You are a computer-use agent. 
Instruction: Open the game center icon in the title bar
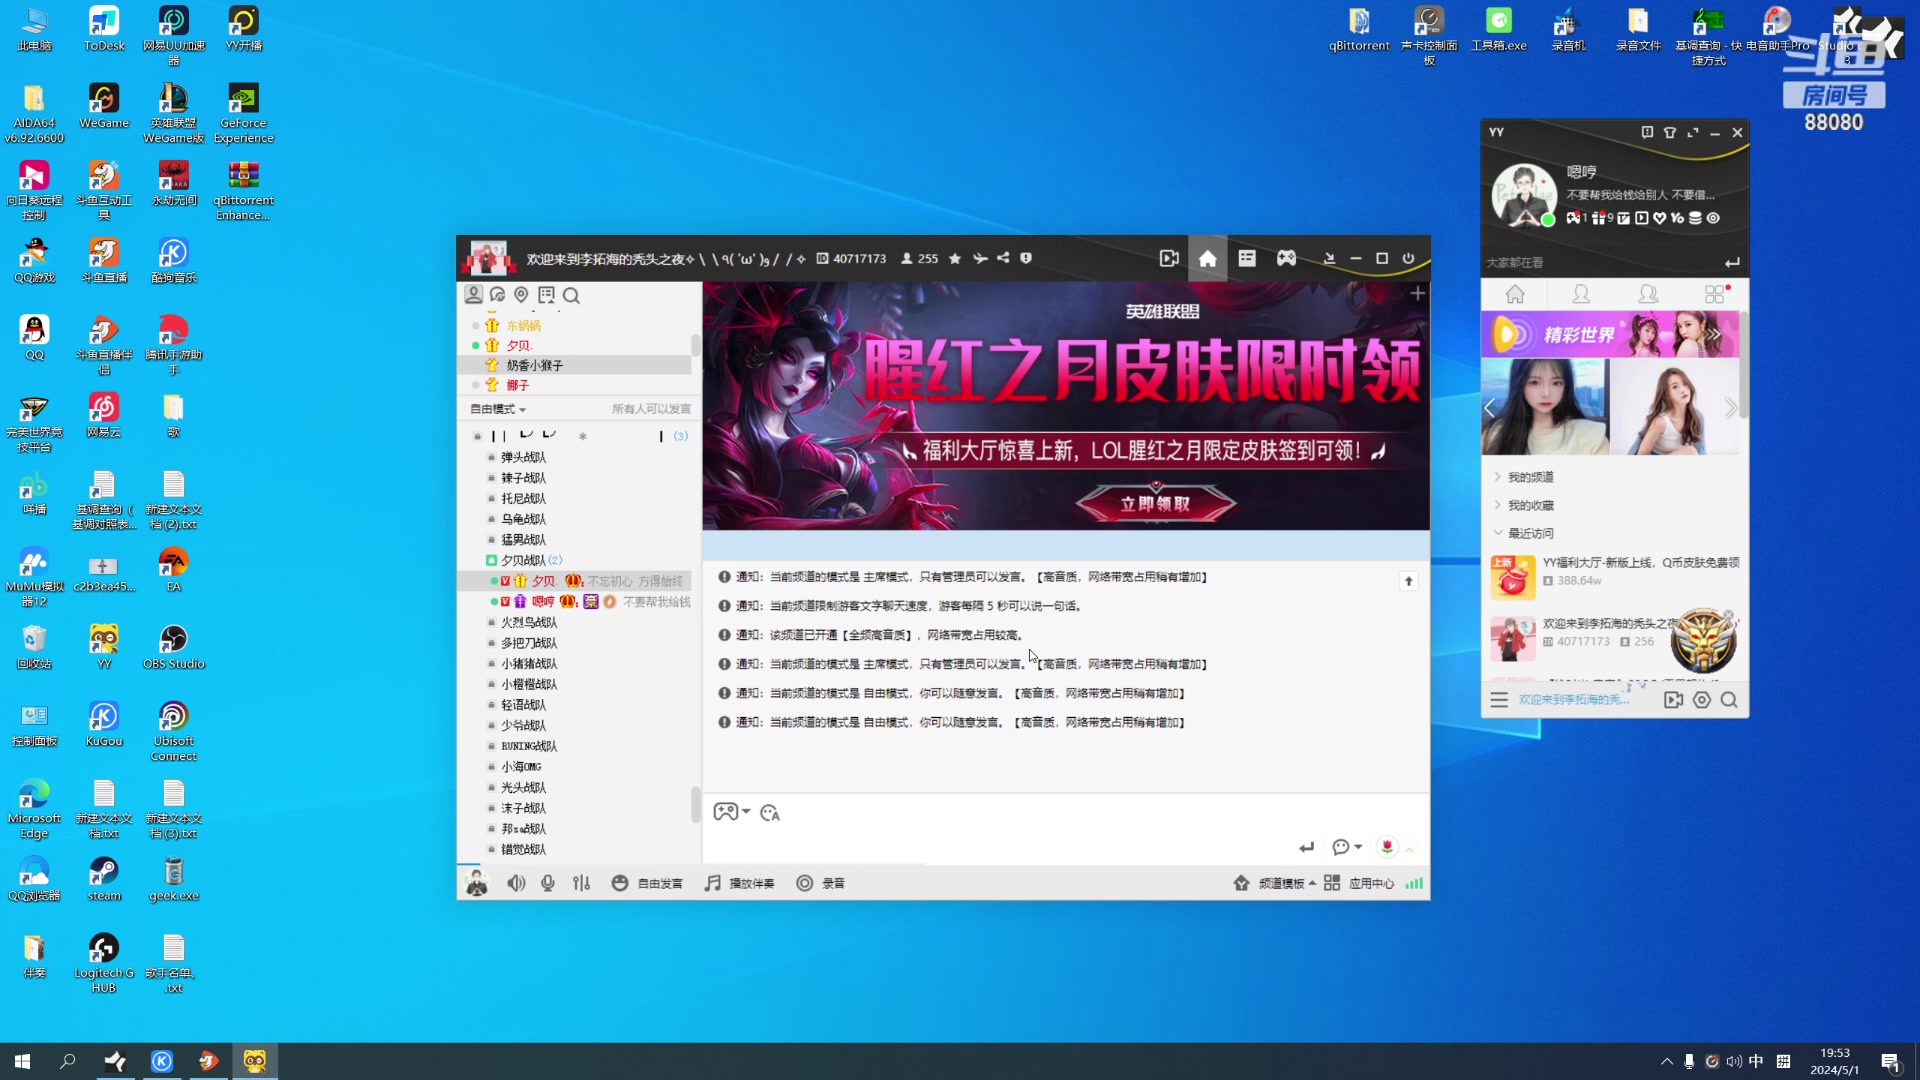tap(1286, 258)
